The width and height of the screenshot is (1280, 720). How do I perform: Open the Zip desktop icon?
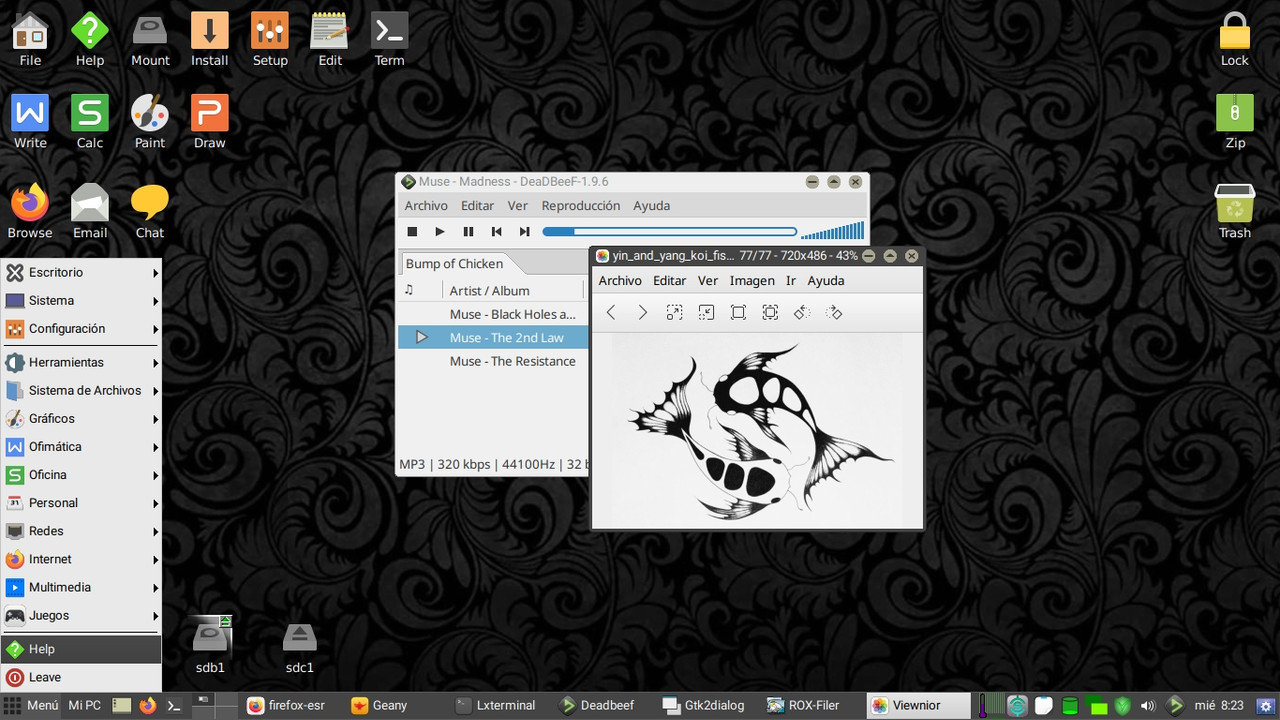point(1235,121)
